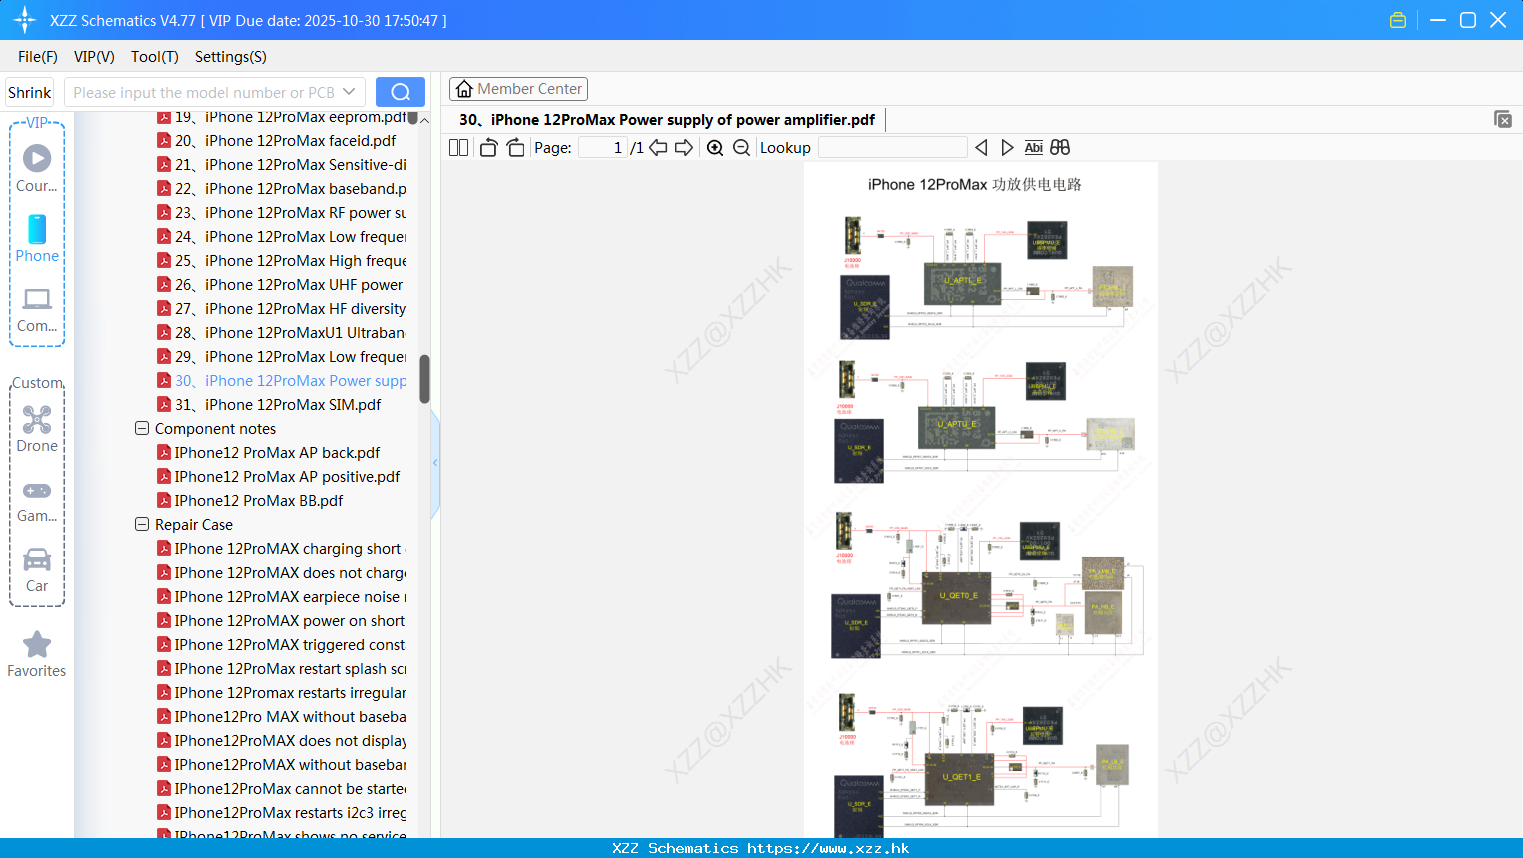Click the Page number input field
The height and width of the screenshot is (858, 1523).
[x=603, y=148]
